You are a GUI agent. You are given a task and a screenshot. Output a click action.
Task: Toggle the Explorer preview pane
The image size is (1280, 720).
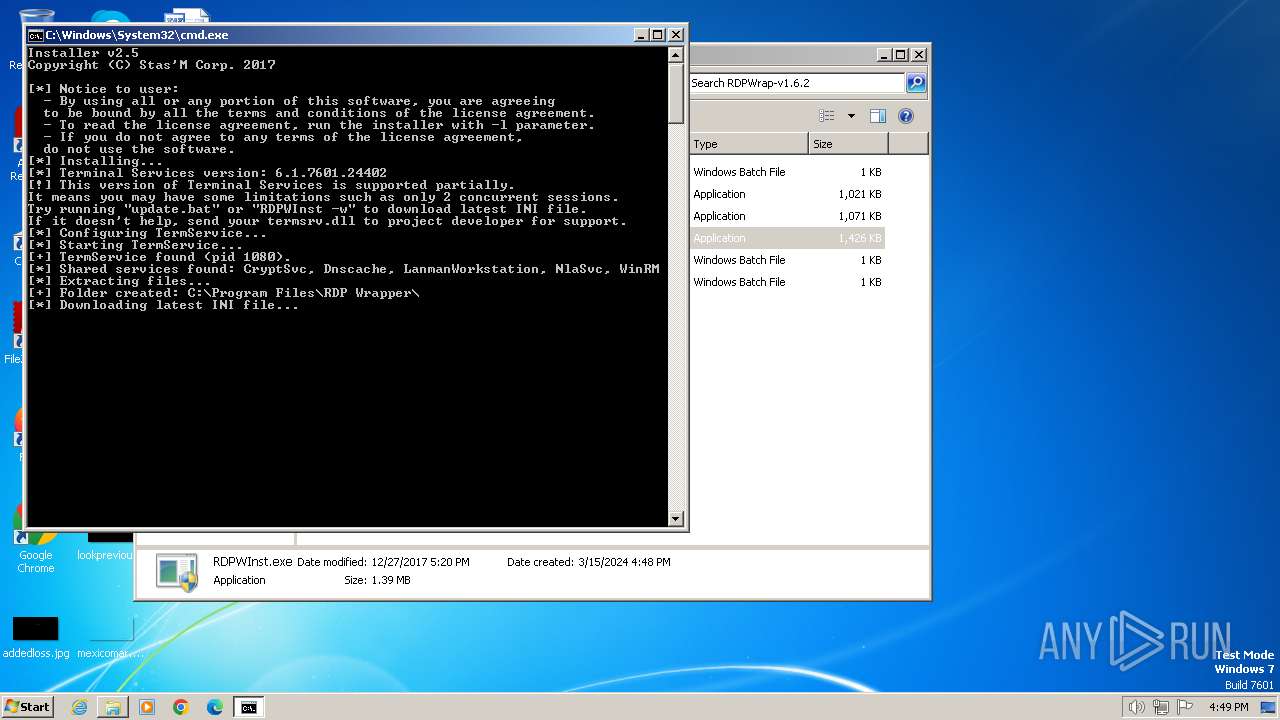point(878,116)
